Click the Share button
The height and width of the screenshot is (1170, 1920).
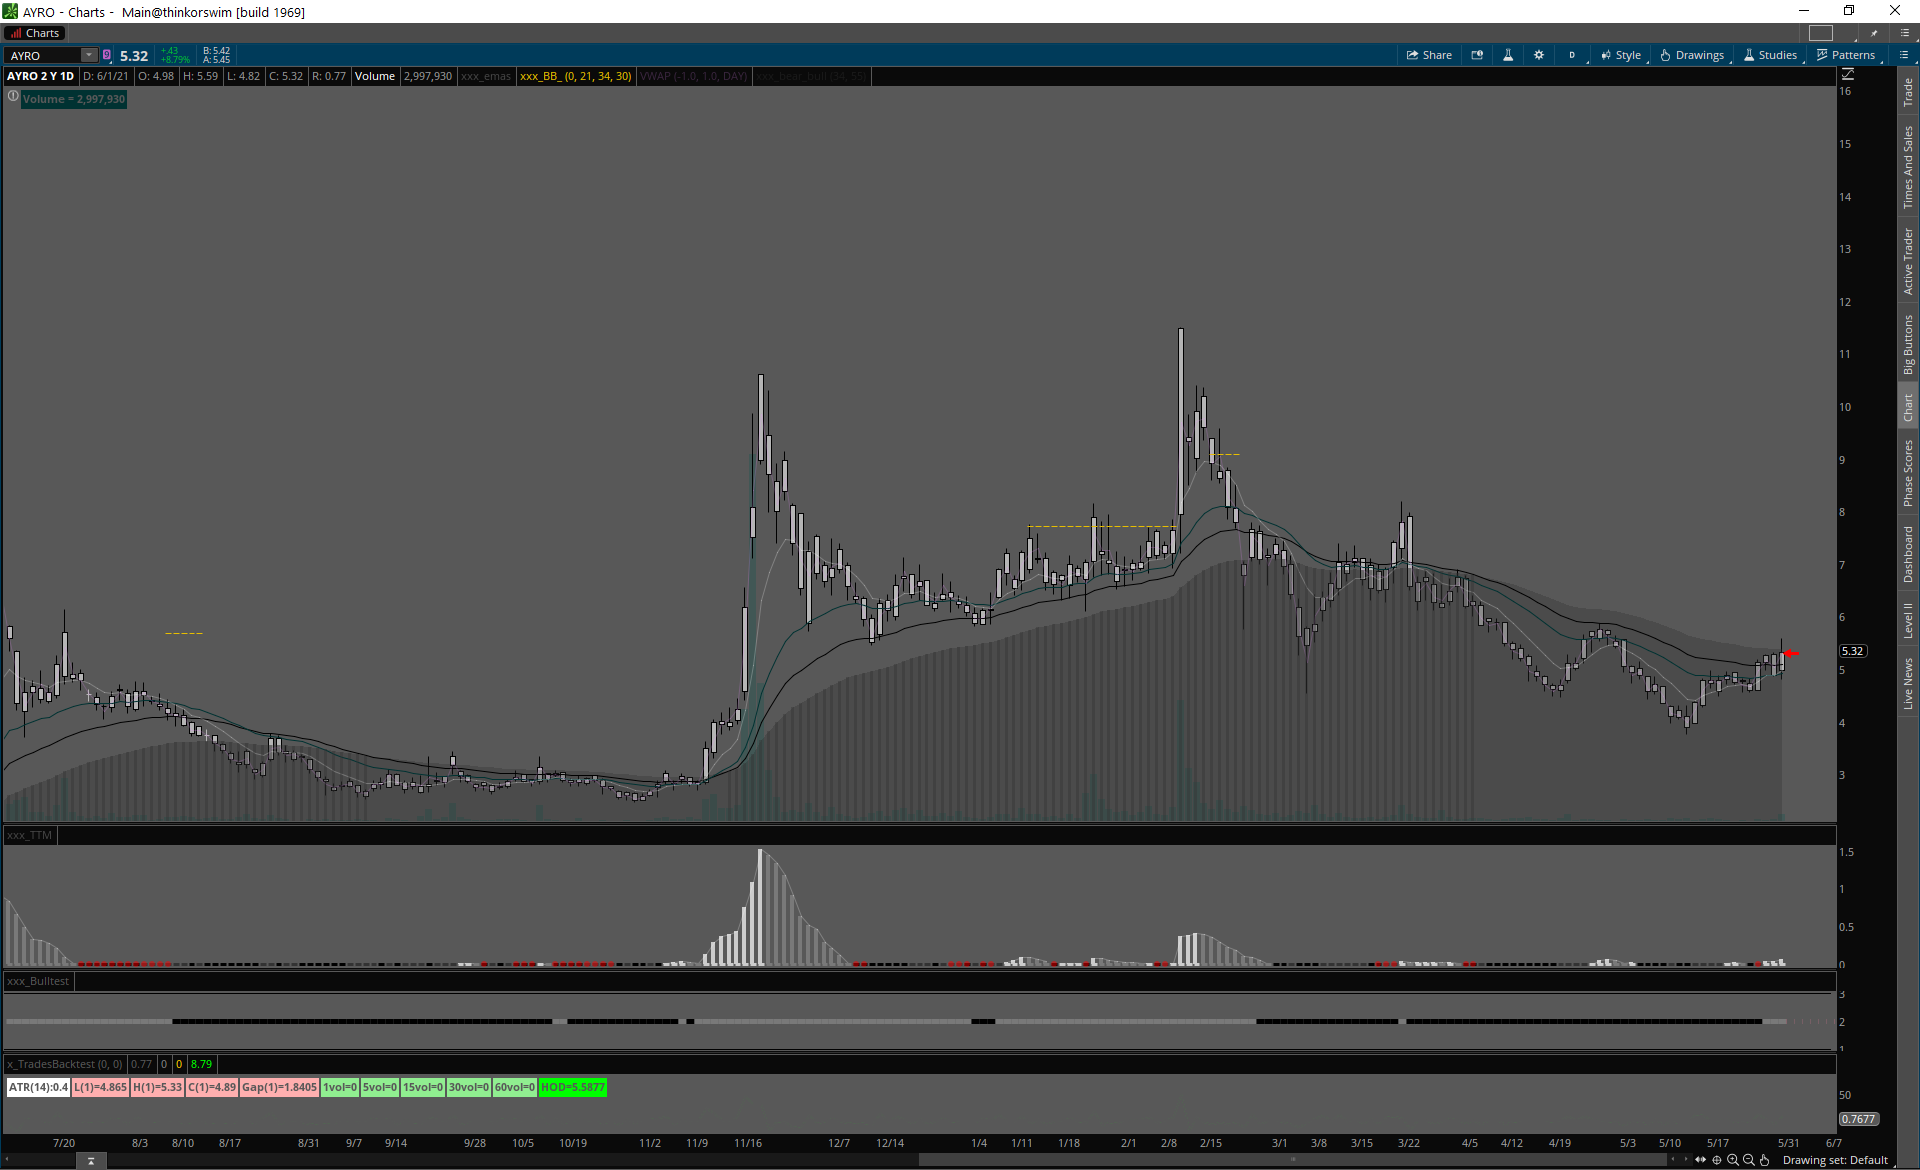[x=1429, y=55]
